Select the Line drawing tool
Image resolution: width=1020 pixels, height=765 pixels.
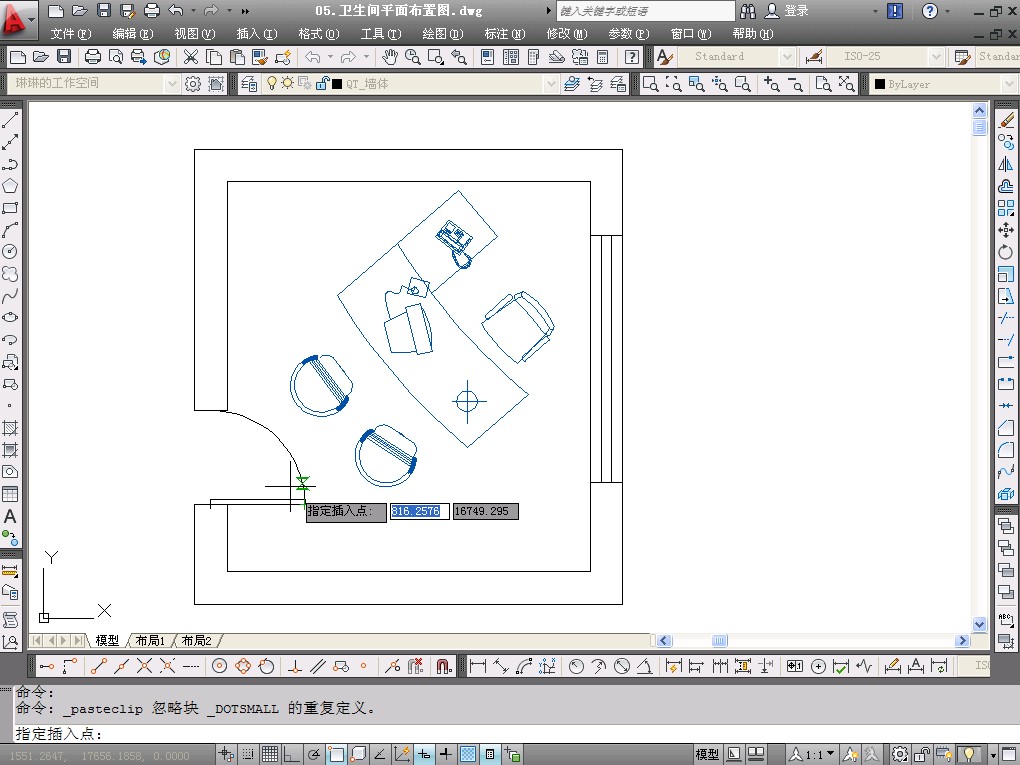pos(10,120)
